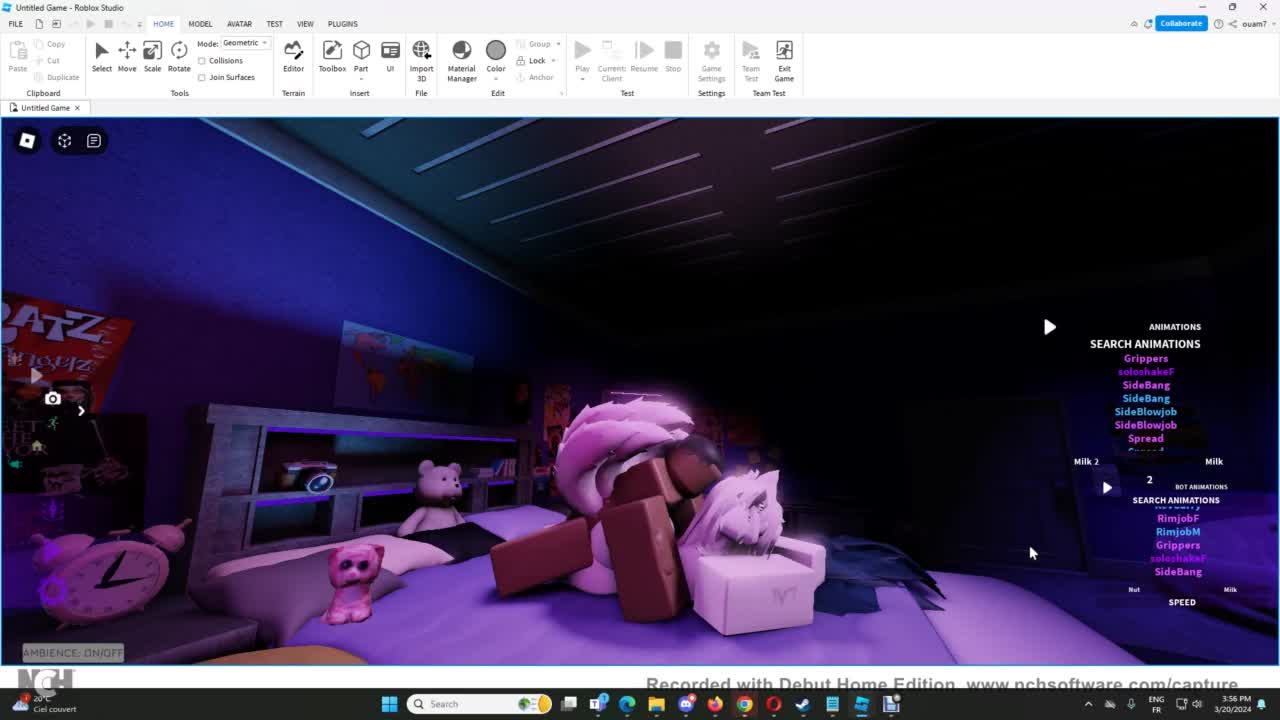Switch to the MODEL ribbon tab

tap(200, 24)
